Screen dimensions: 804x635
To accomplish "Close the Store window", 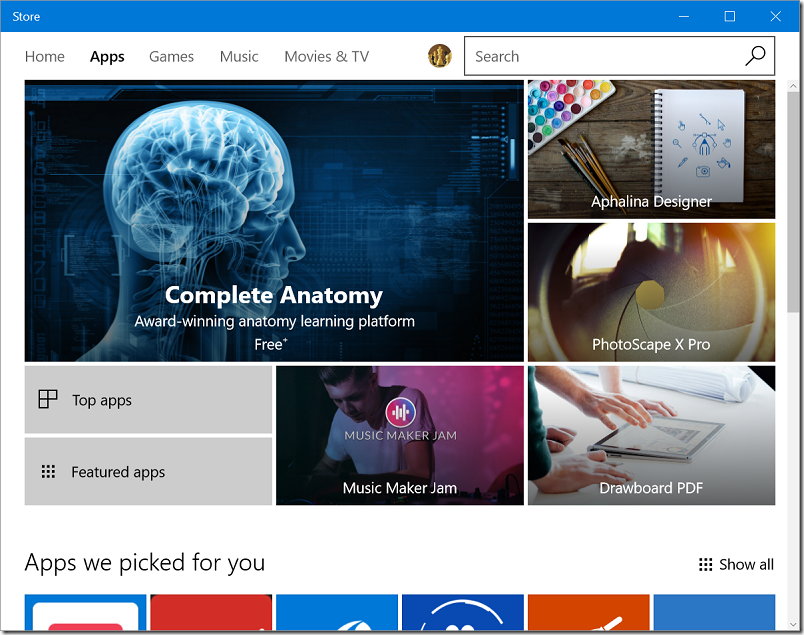I will [775, 16].
